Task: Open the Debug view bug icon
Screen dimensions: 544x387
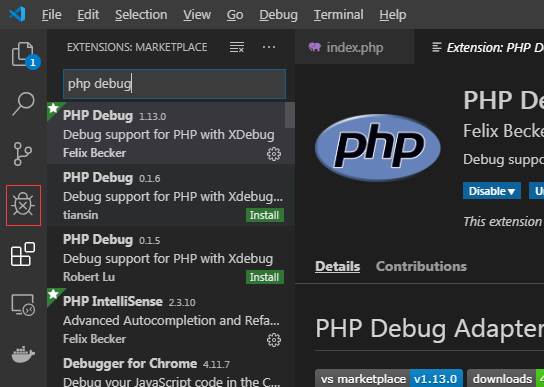Action: click(23, 205)
